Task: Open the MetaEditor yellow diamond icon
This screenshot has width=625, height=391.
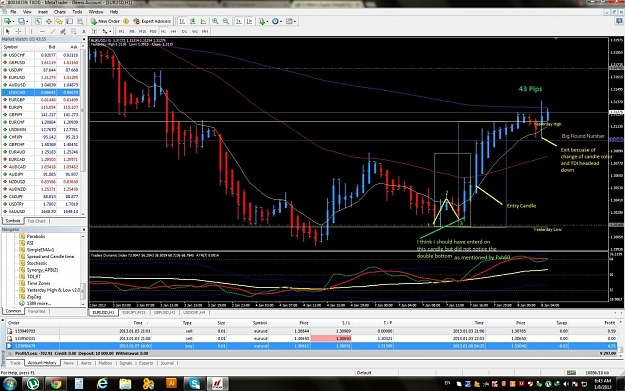Action: pyautogui.click(x=126, y=21)
